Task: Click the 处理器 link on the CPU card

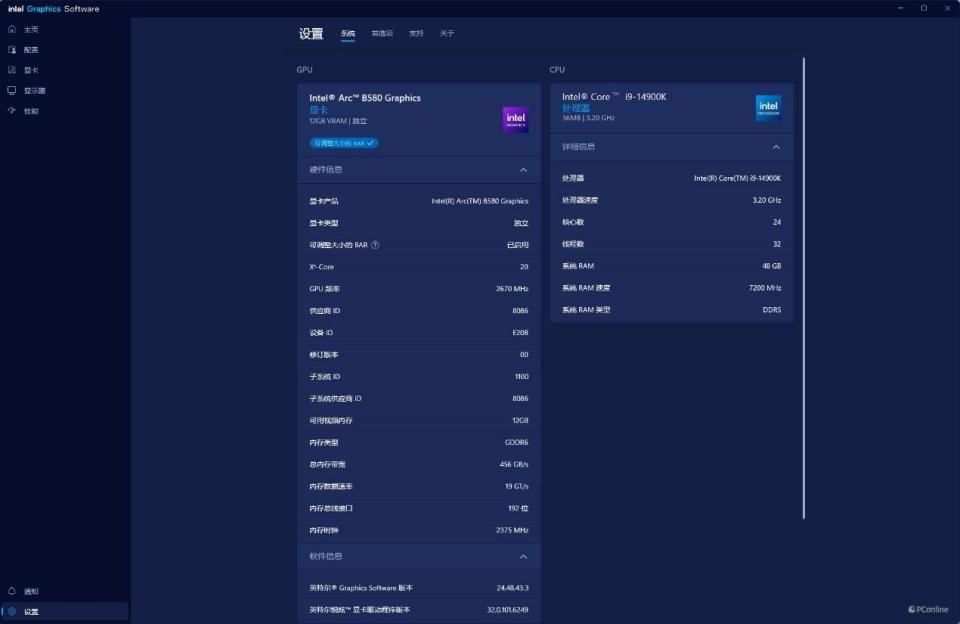Action: (x=577, y=107)
